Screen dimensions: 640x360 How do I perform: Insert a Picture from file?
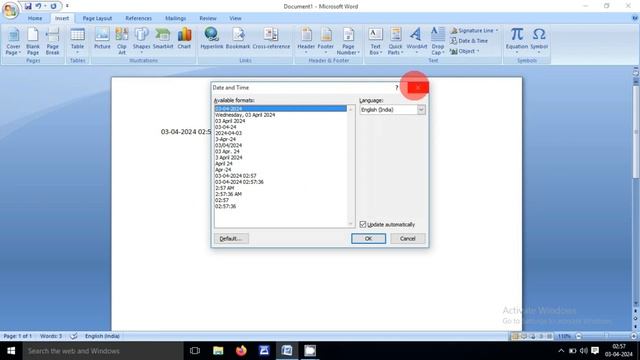click(x=102, y=39)
